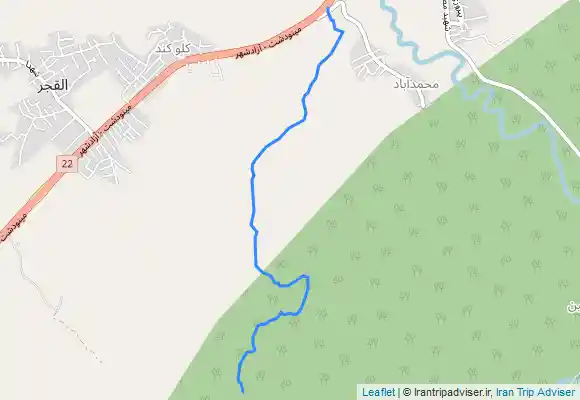The width and height of the screenshot is (580, 400).
Task: Click the blue route's southern end point
Action: [x=243, y=391]
